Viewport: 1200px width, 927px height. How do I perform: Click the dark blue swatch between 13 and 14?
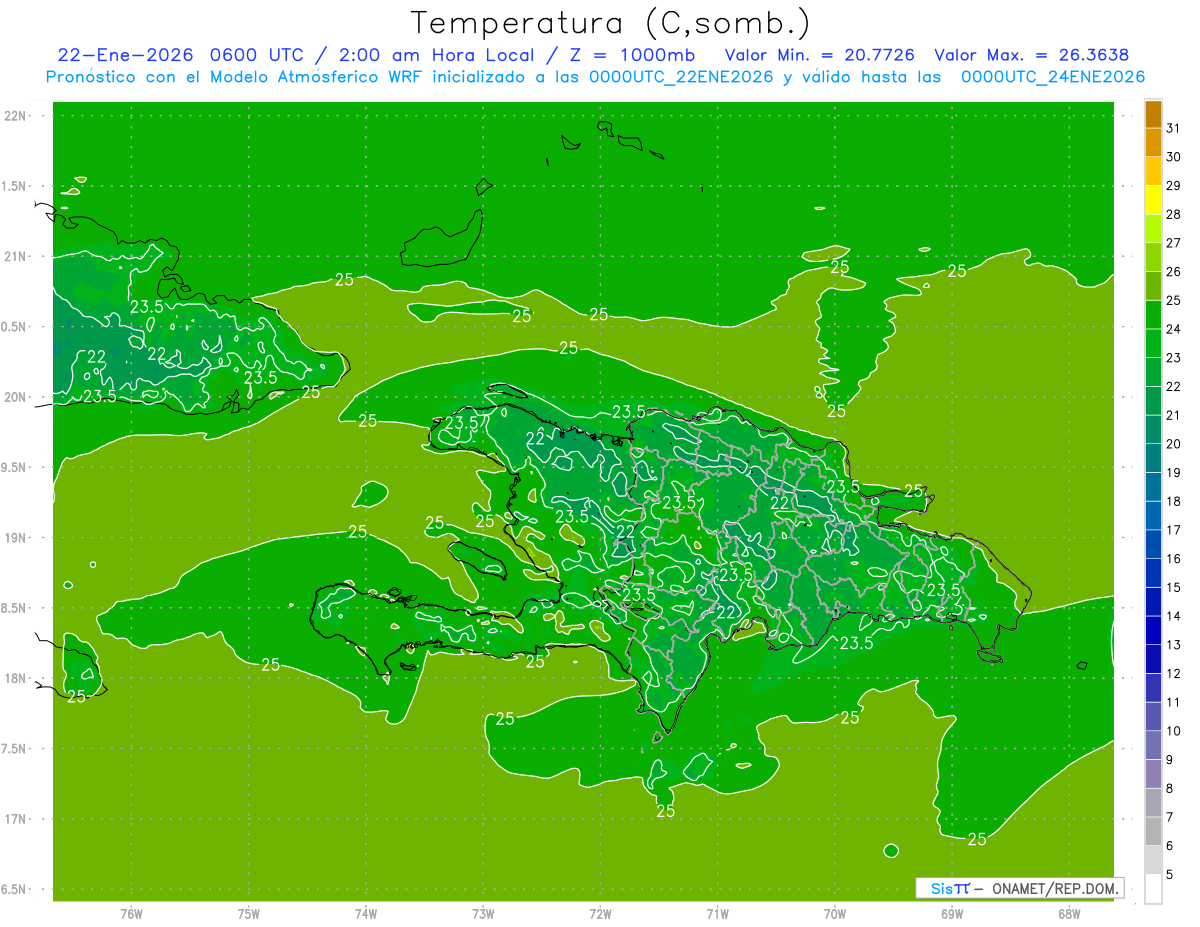(1153, 630)
